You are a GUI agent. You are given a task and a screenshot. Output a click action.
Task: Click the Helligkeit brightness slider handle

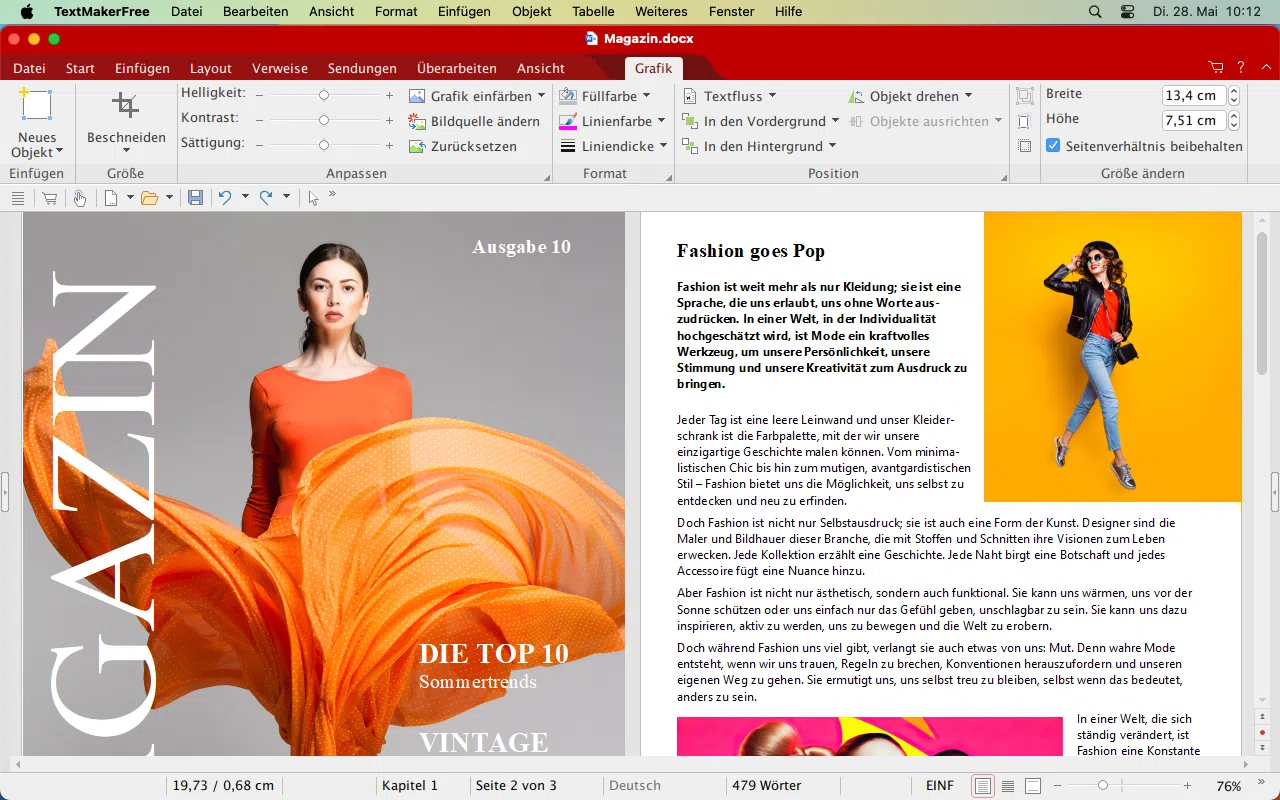[324, 95]
